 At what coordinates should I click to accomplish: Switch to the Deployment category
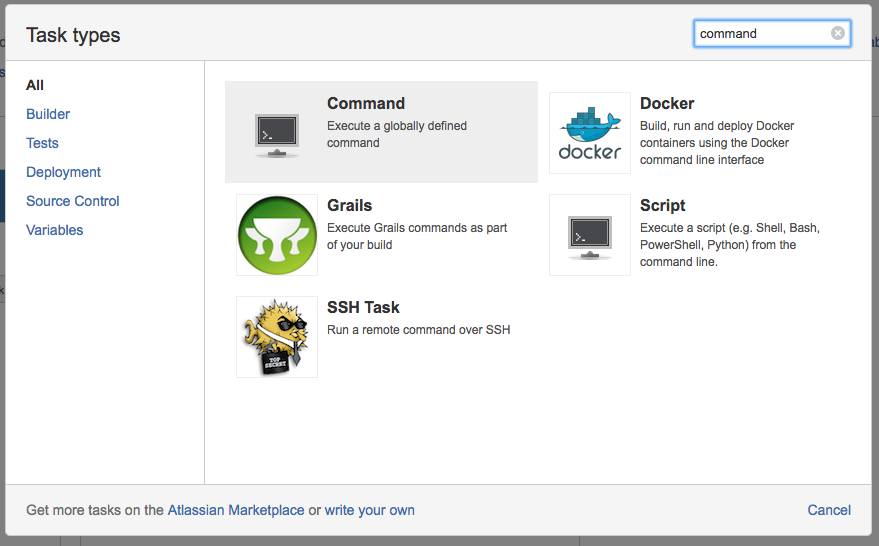(x=63, y=172)
